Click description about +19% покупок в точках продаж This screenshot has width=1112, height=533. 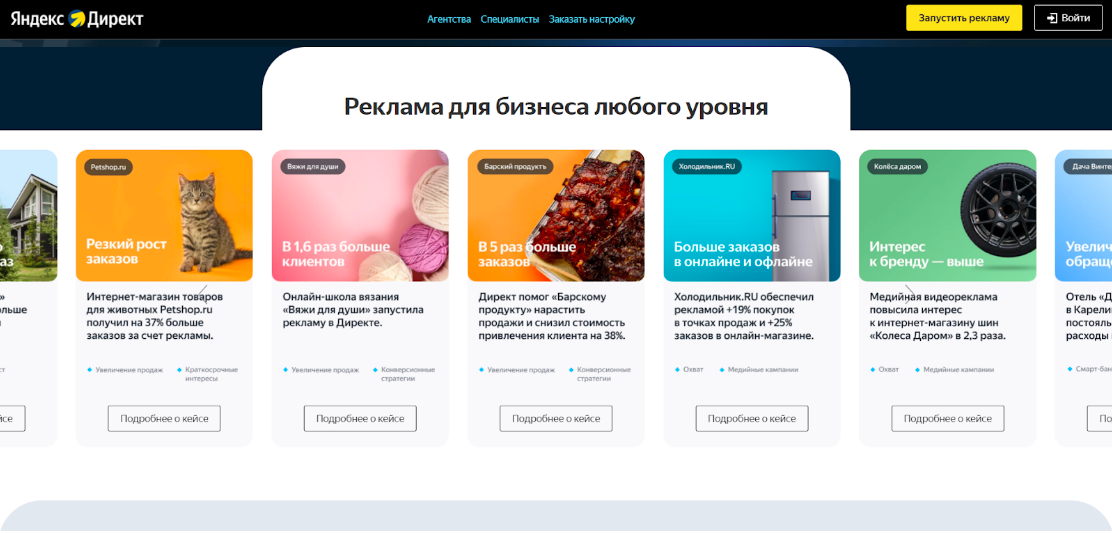point(744,316)
